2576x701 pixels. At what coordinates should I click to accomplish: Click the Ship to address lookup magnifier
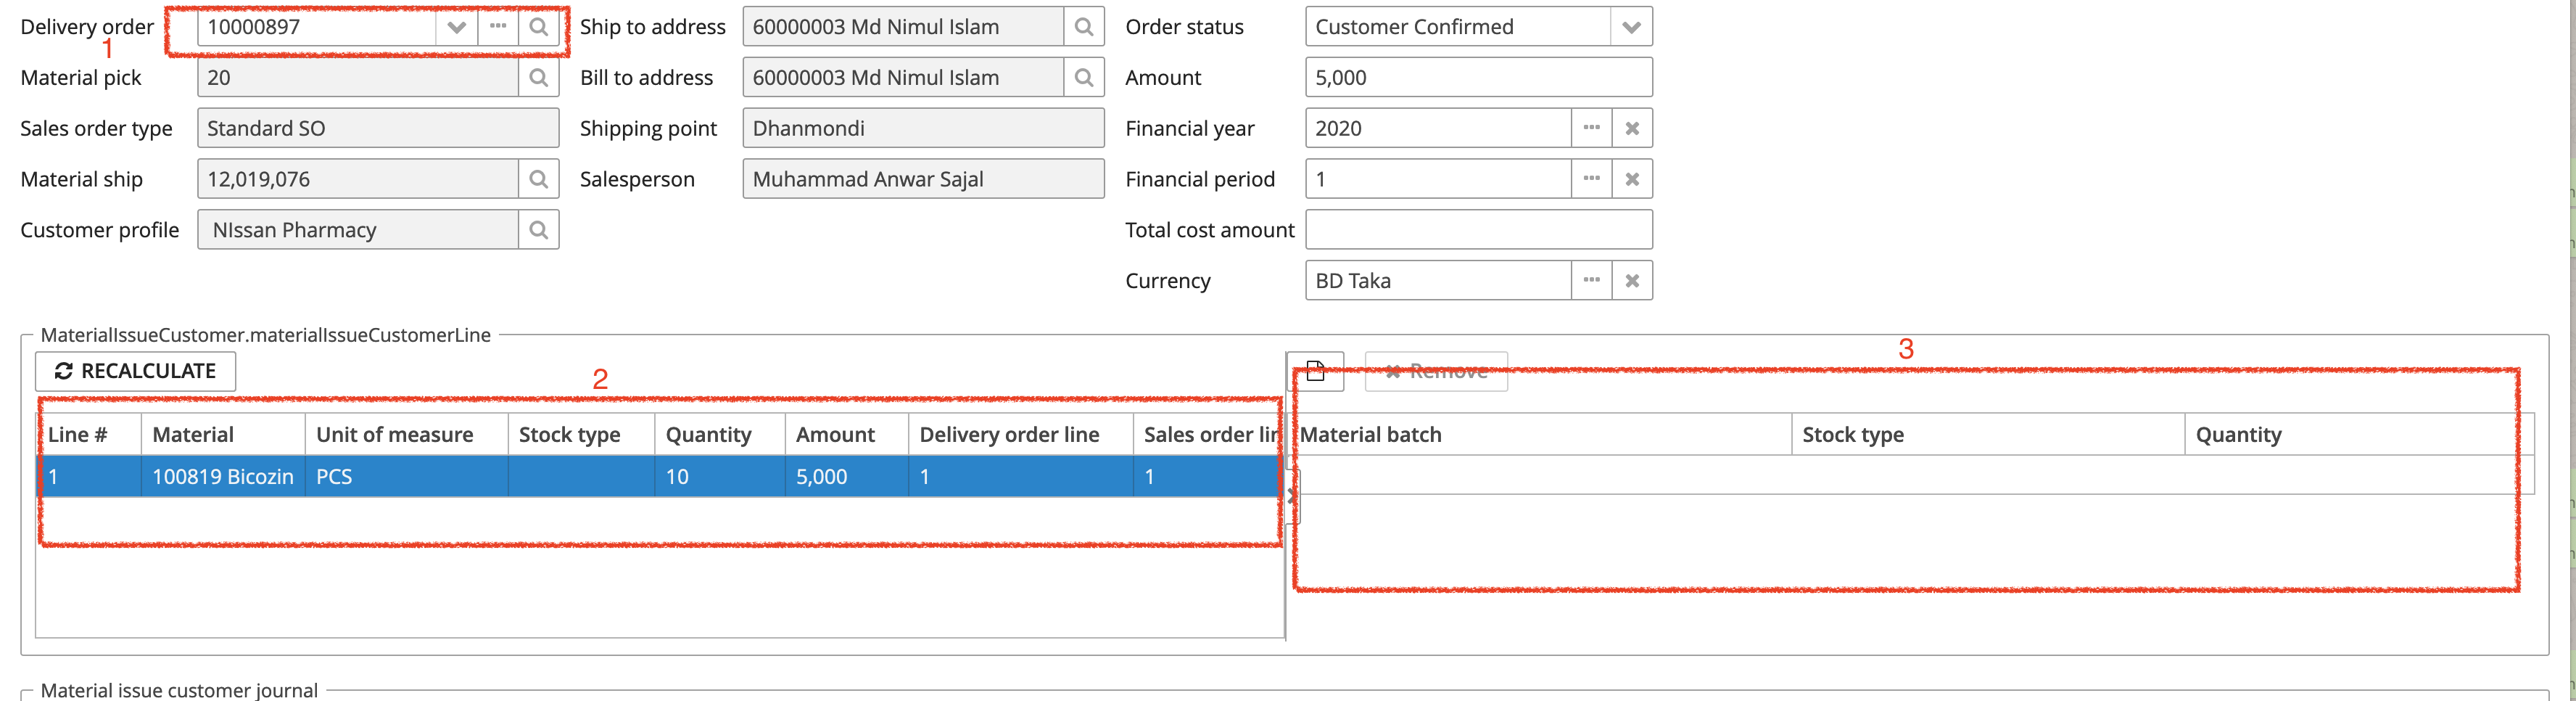pos(1084,27)
